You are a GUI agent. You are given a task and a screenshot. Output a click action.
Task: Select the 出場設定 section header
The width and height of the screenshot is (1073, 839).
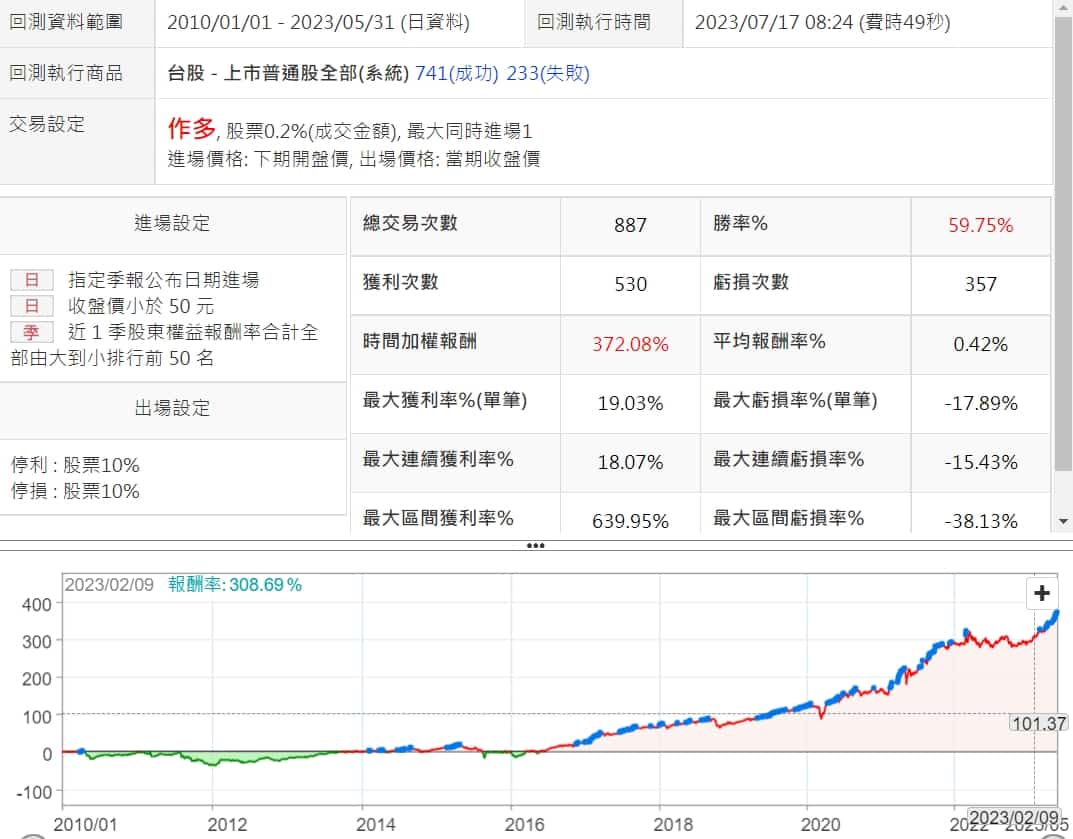pos(173,407)
